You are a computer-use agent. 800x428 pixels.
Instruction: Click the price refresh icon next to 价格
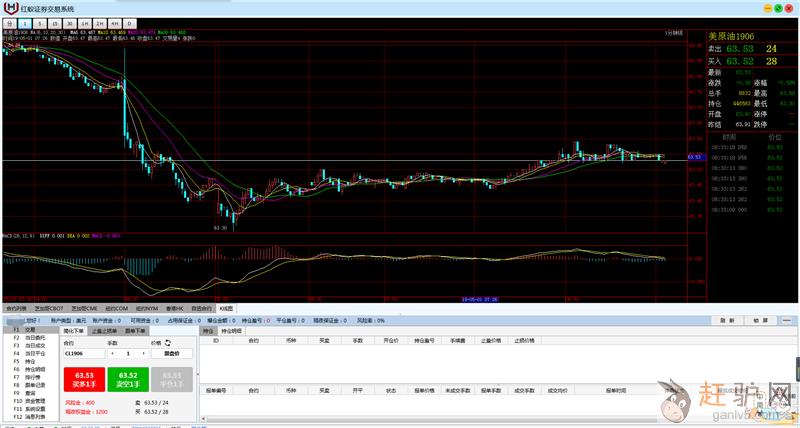169,343
